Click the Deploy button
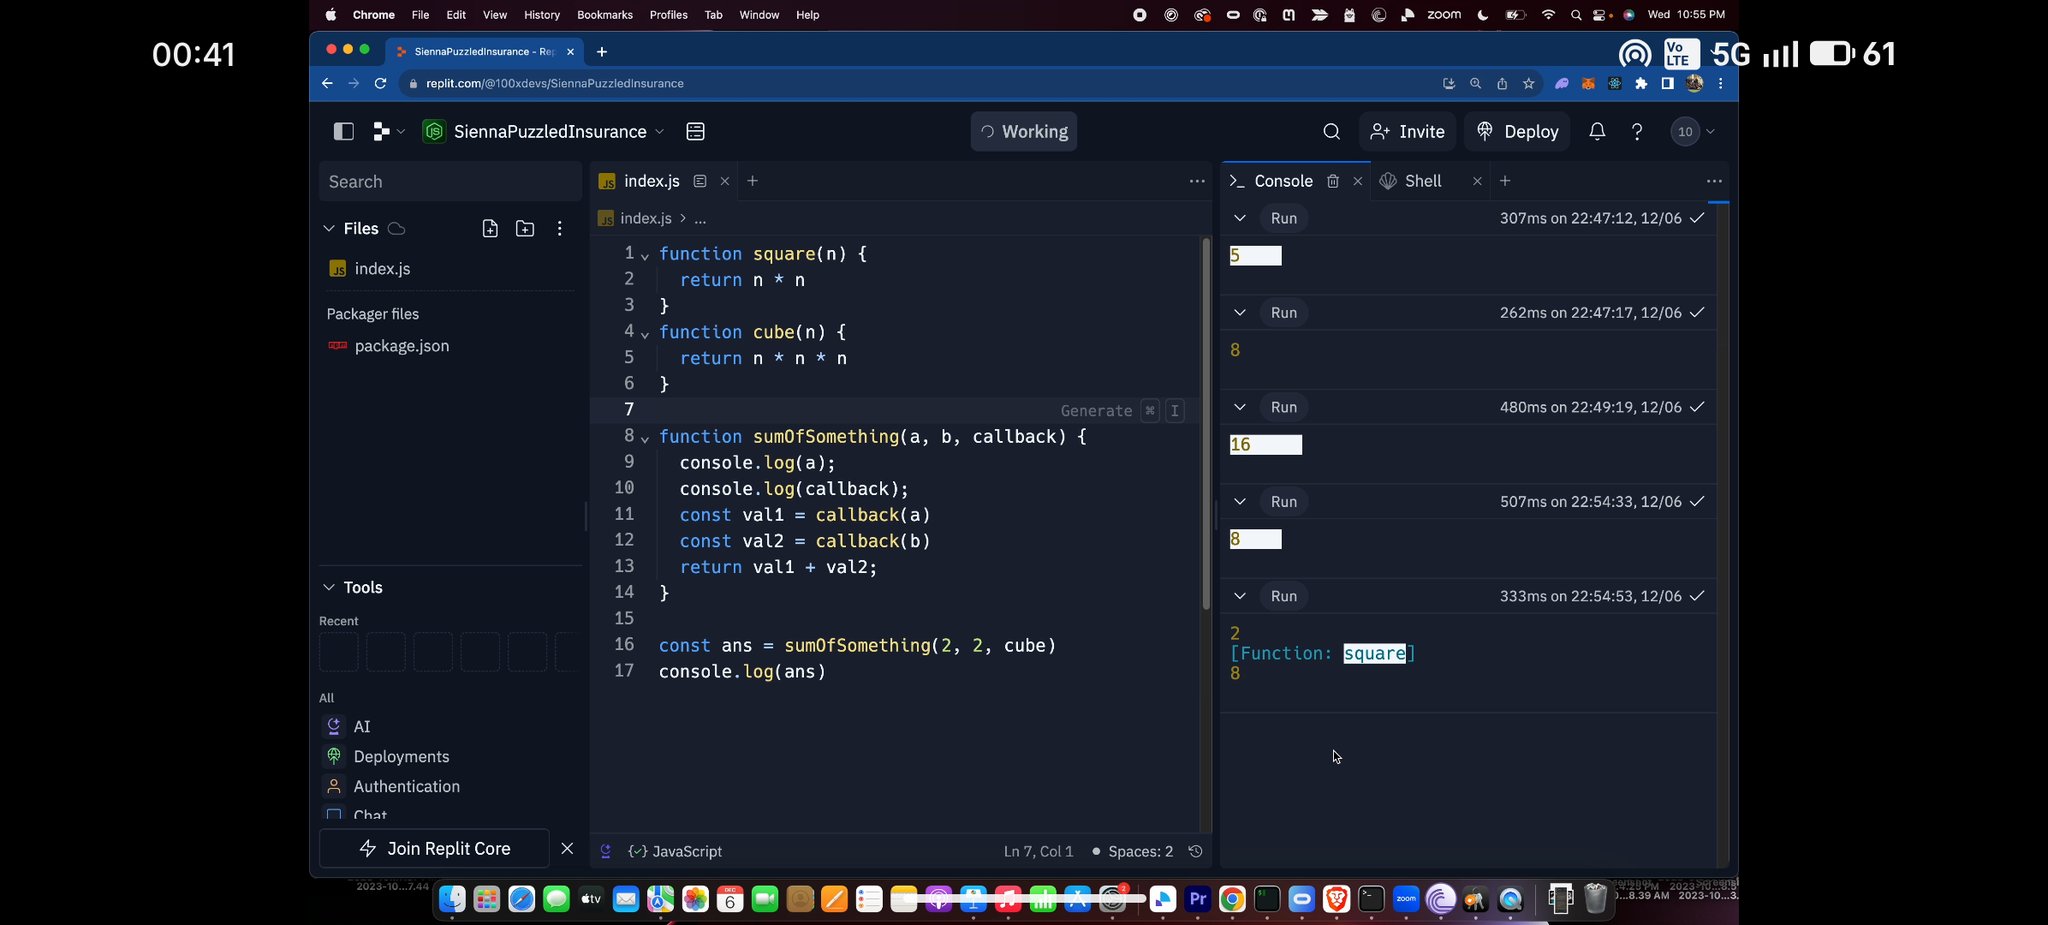 click(x=1517, y=131)
